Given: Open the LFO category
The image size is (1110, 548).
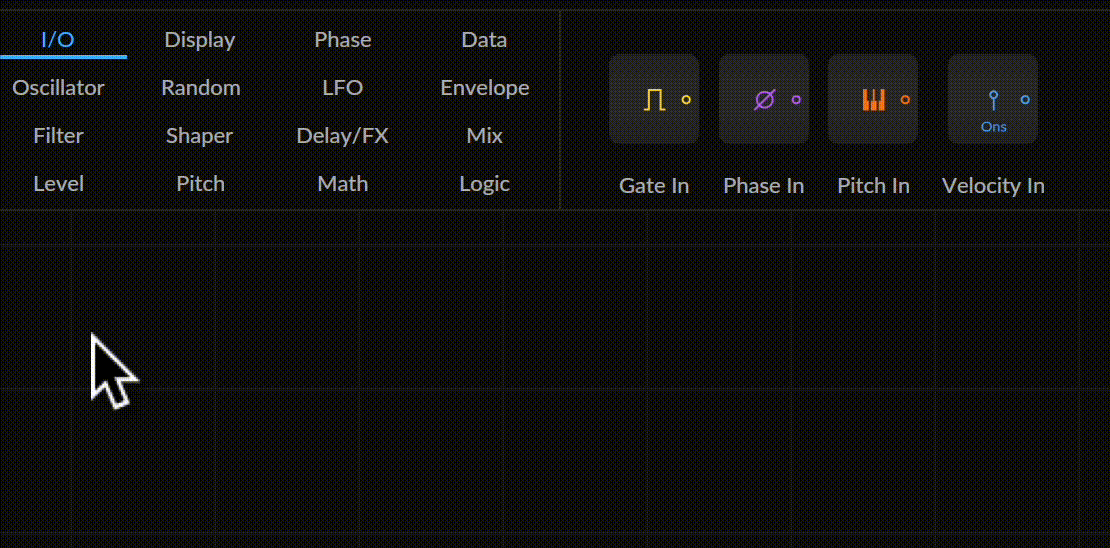Looking at the screenshot, I should (343, 88).
